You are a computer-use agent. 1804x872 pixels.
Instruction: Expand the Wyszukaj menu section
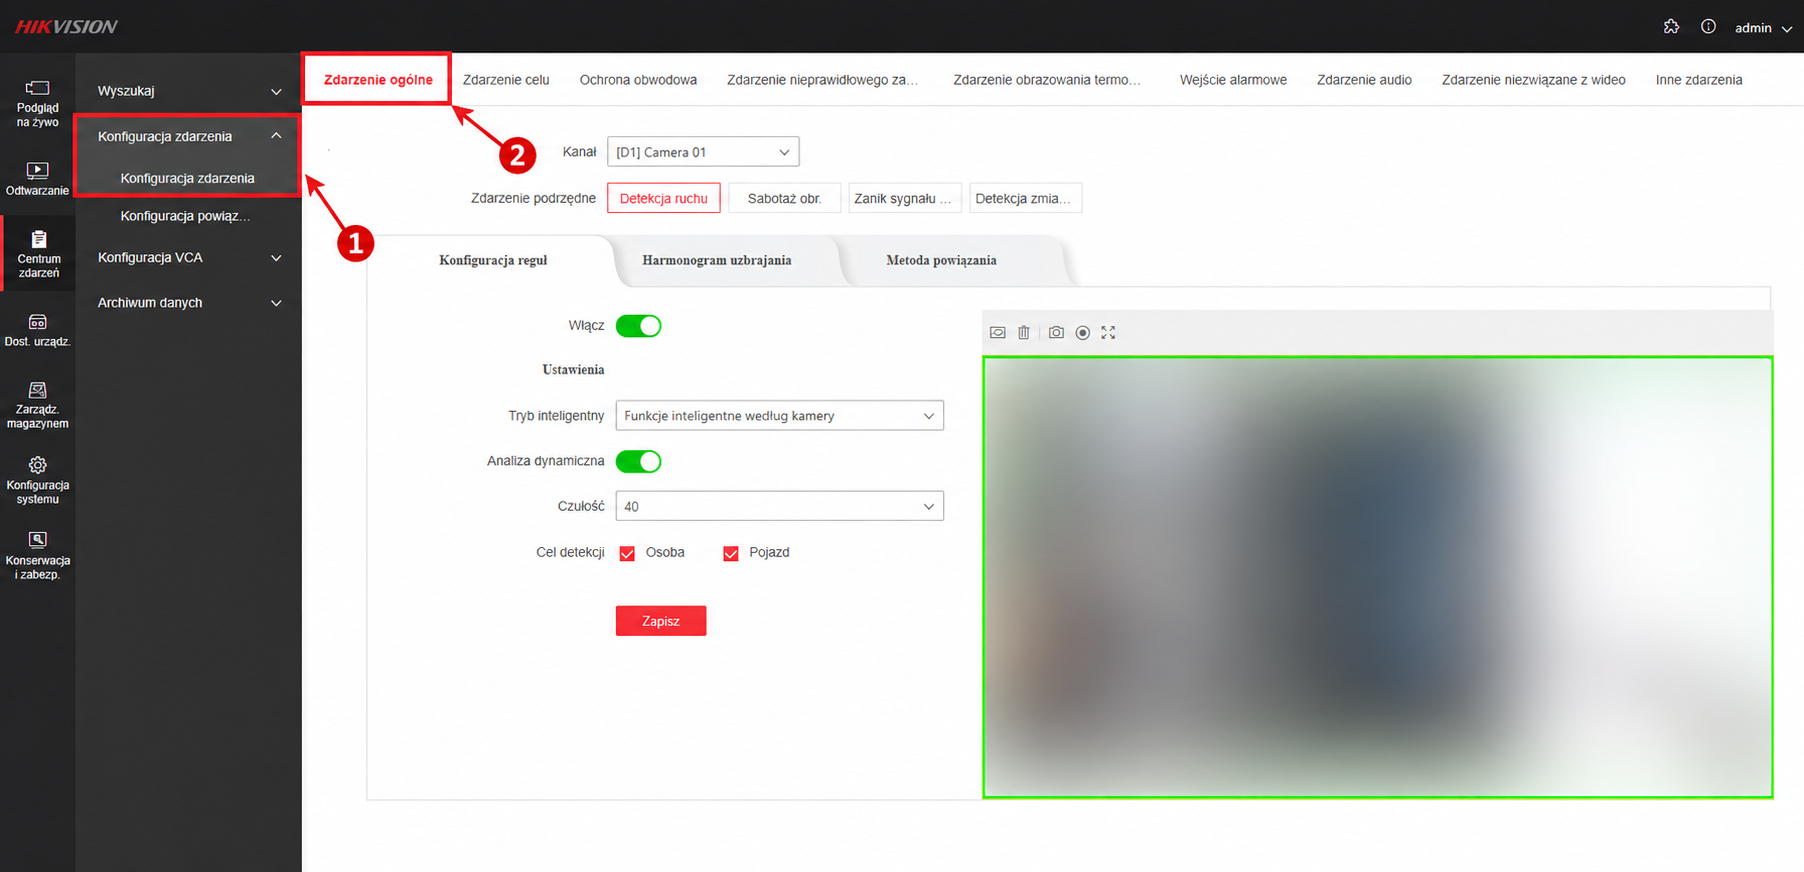point(188,91)
